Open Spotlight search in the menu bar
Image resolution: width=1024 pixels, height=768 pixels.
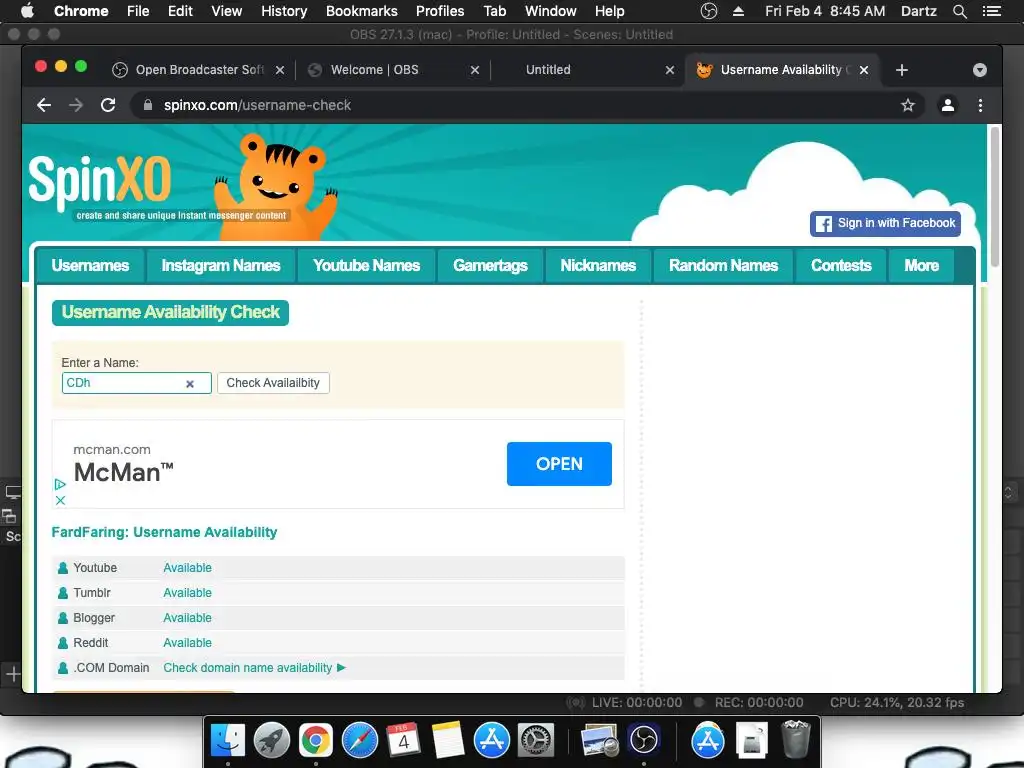(959, 11)
